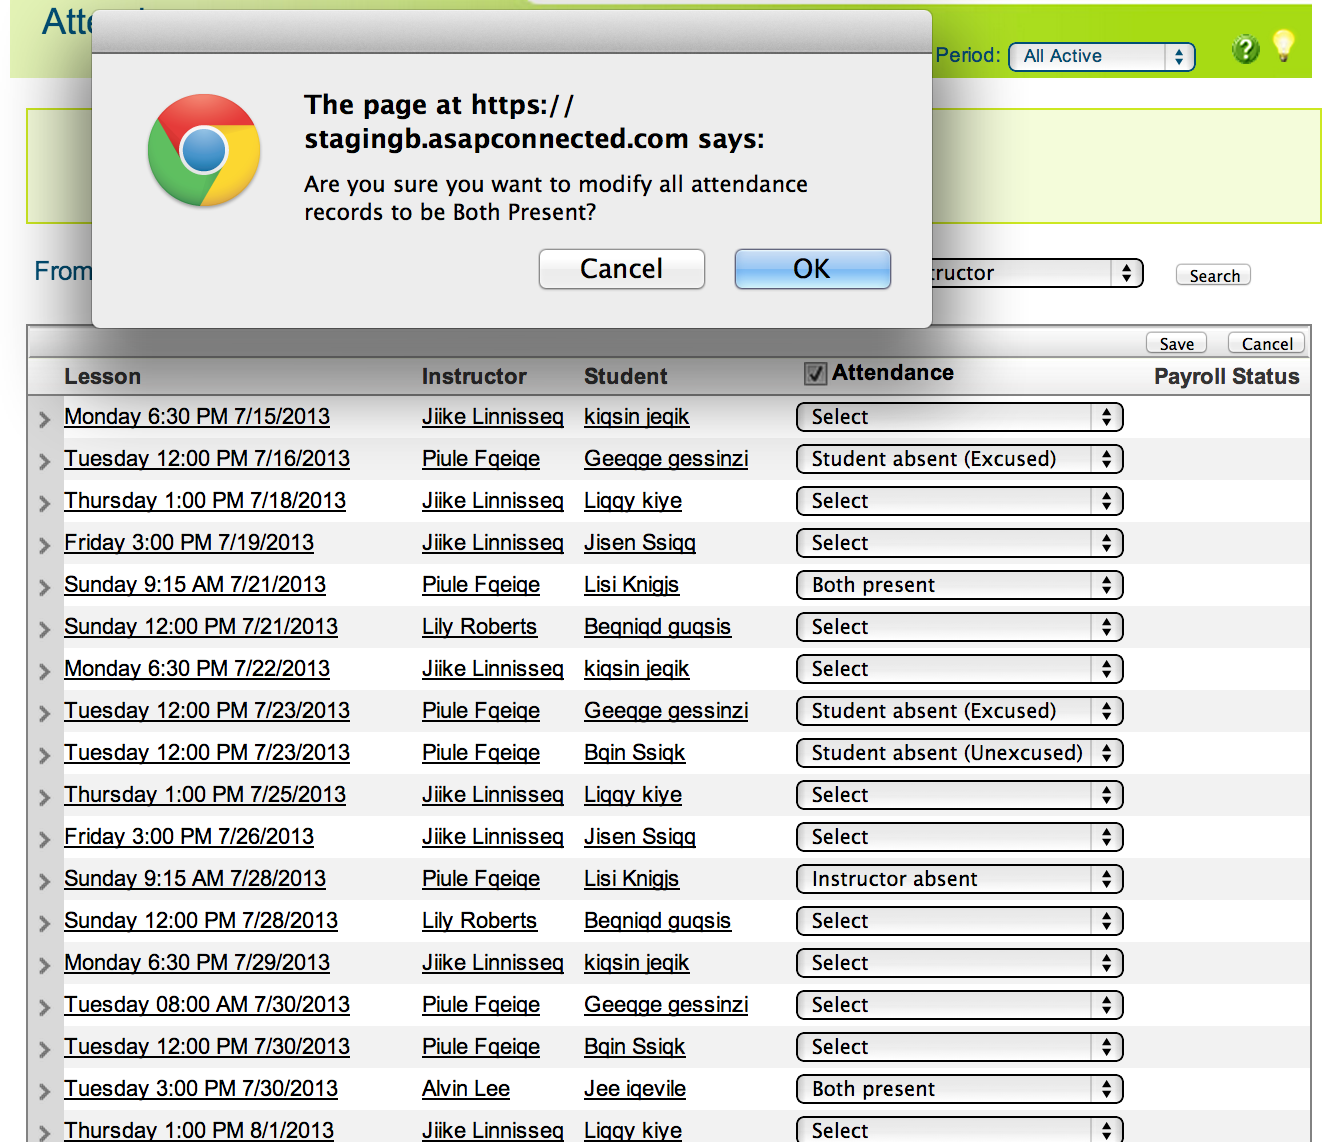
Task: Open instructor link Alvin Lee
Action: tap(466, 1089)
